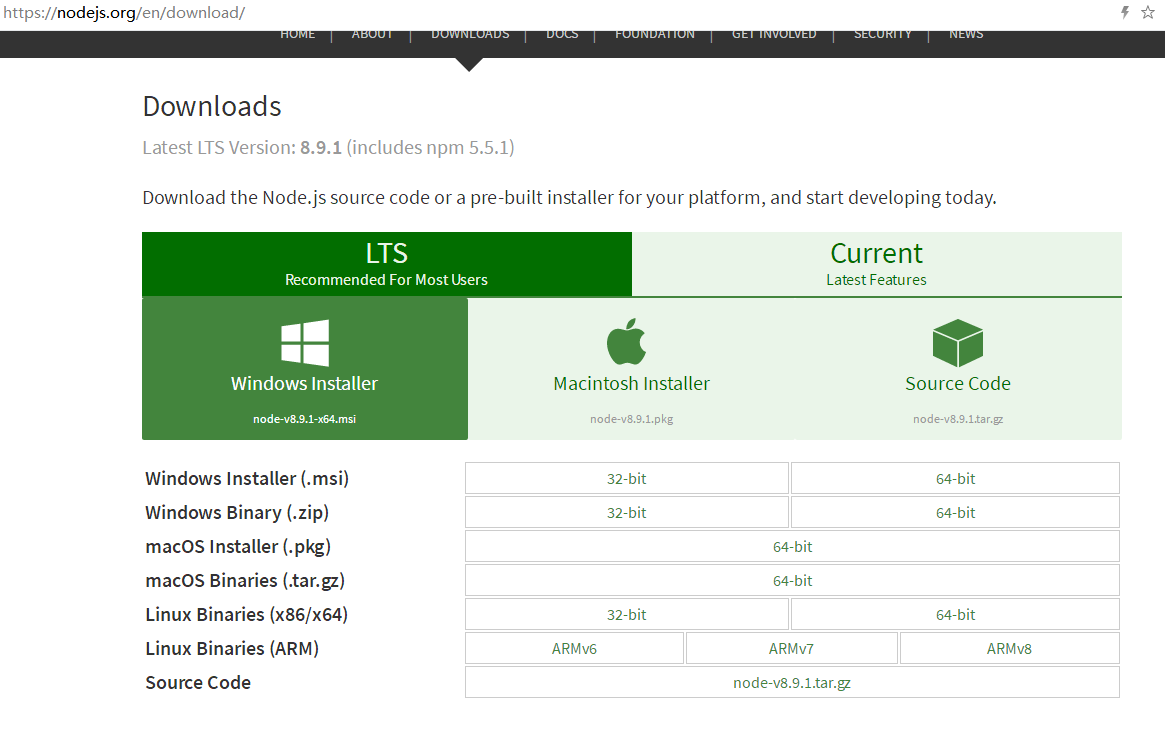Image resolution: width=1165 pixels, height=736 pixels.
Task: Select the LTS Recommended For Most Users tab
Action: coord(386,264)
